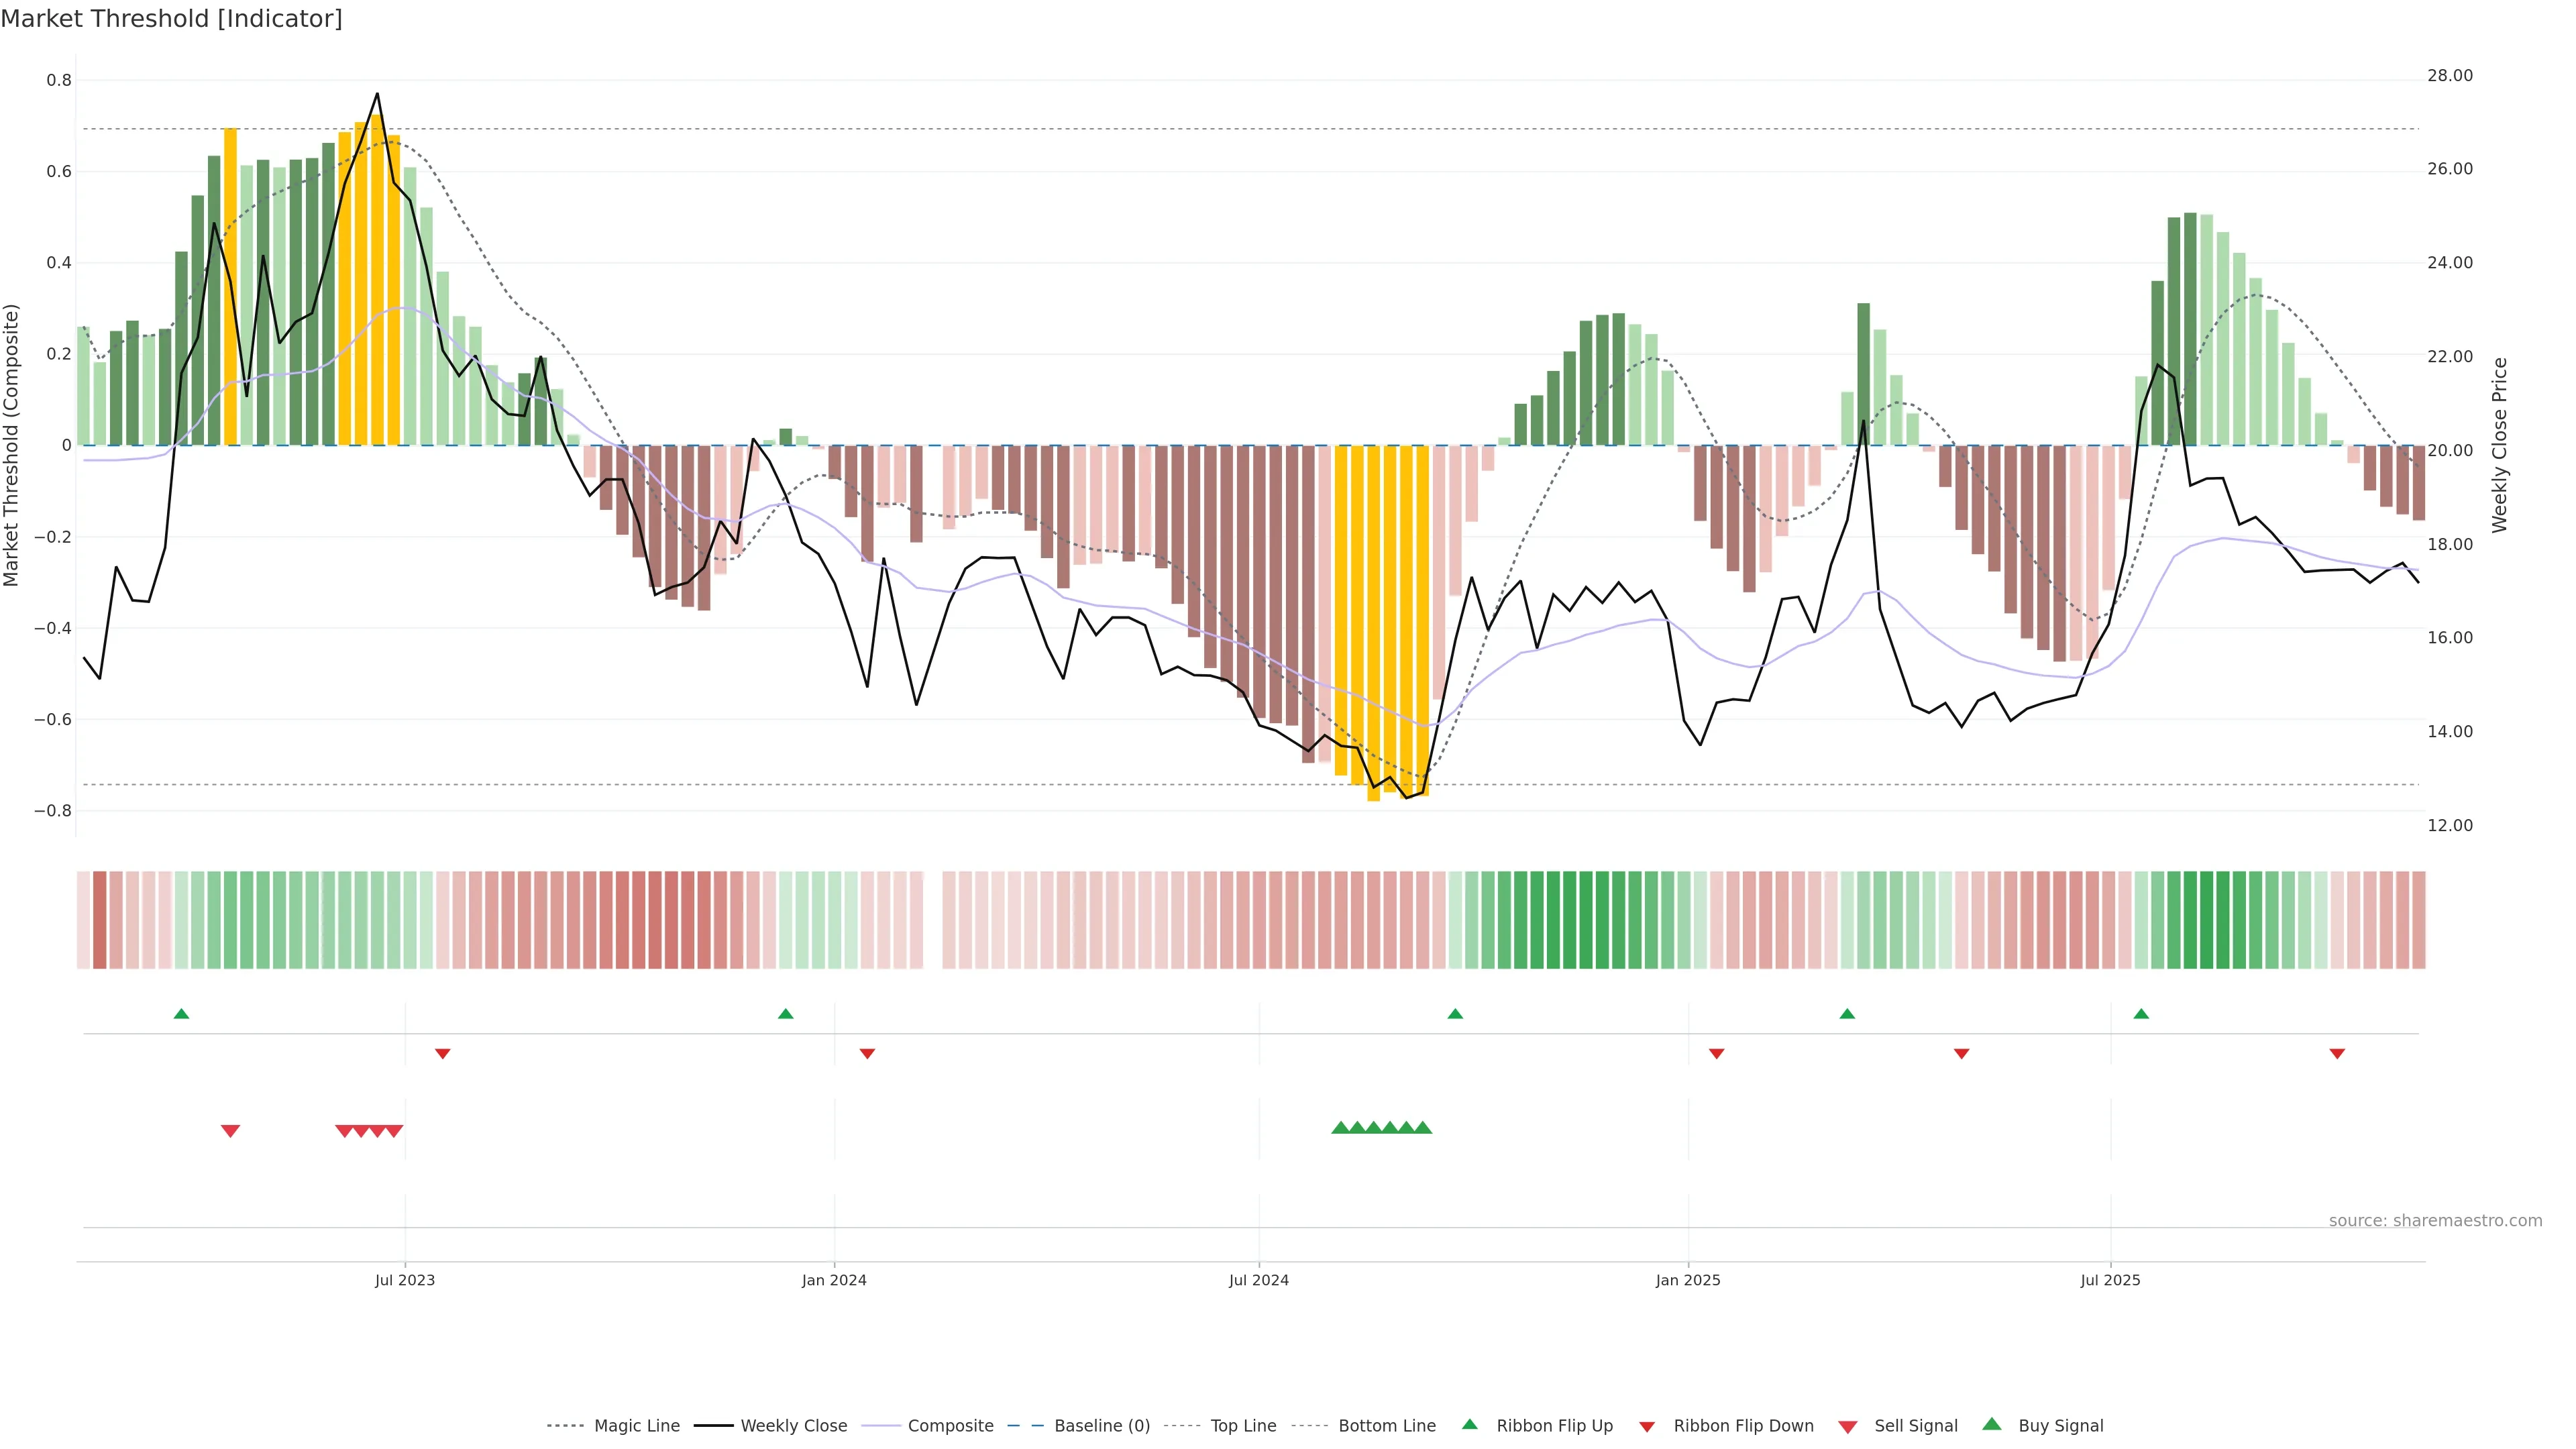Image resolution: width=2576 pixels, height=1449 pixels.
Task: Click the tallest gold bar near Jul 2023
Action: [377, 280]
